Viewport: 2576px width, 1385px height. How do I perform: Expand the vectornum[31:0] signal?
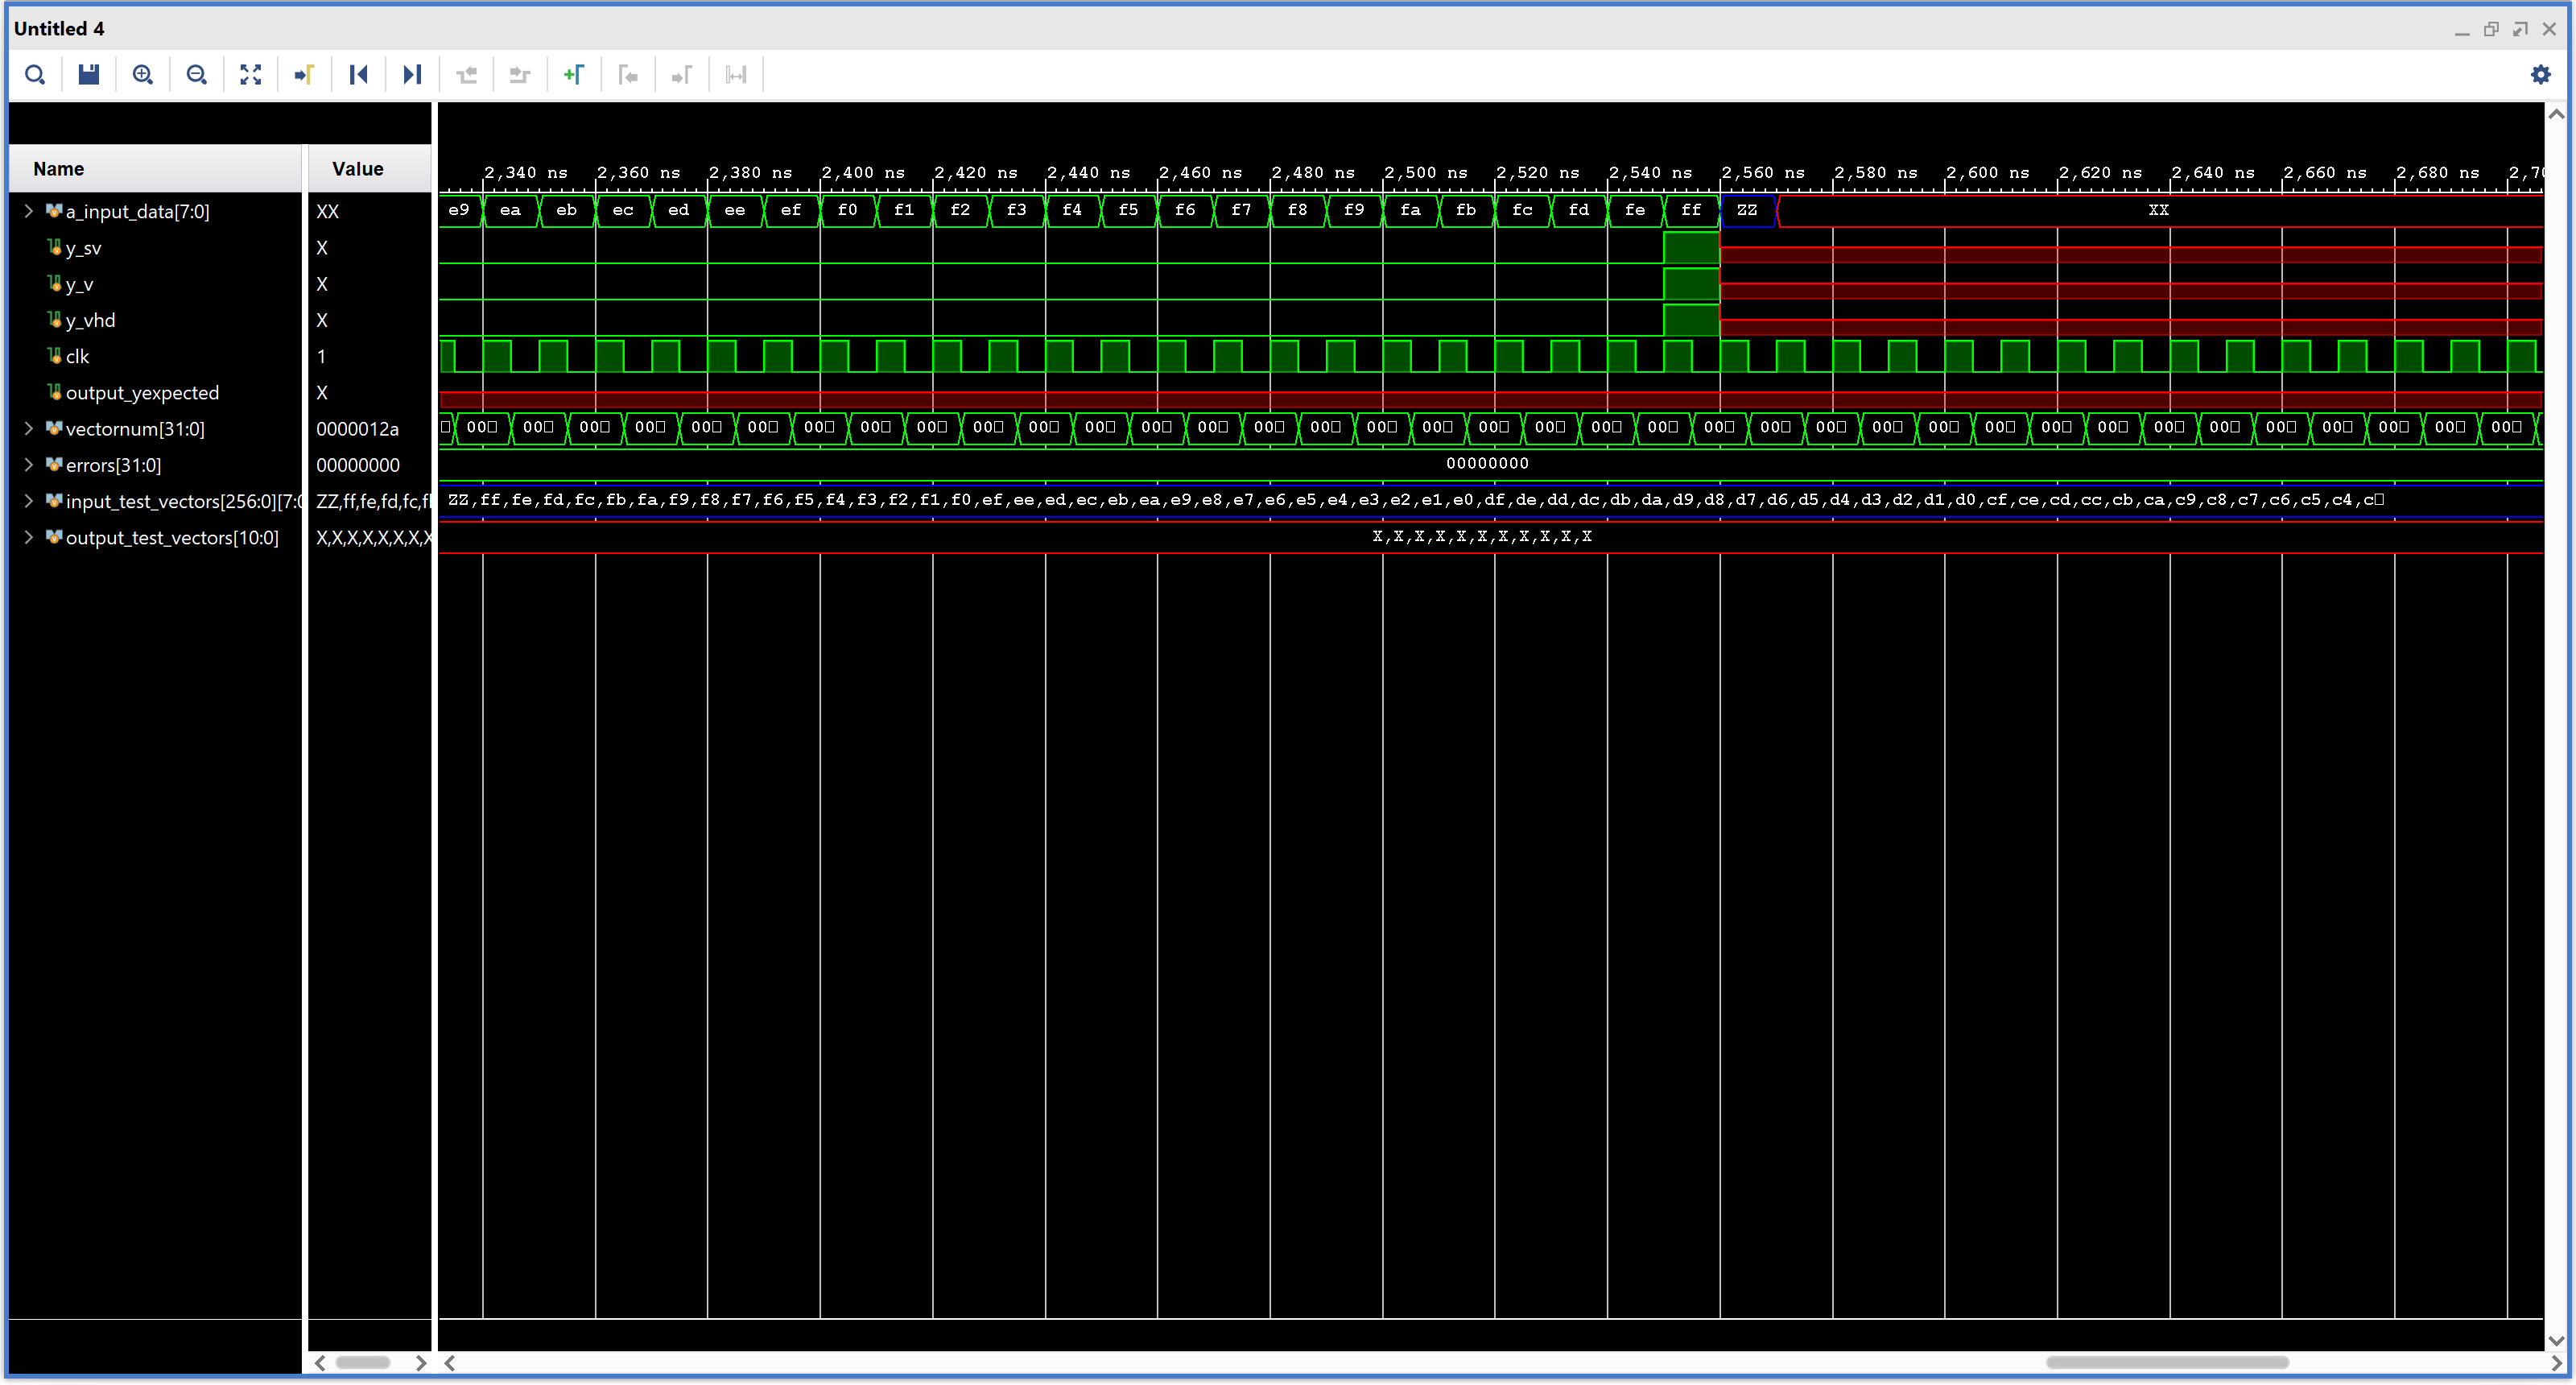click(29, 429)
